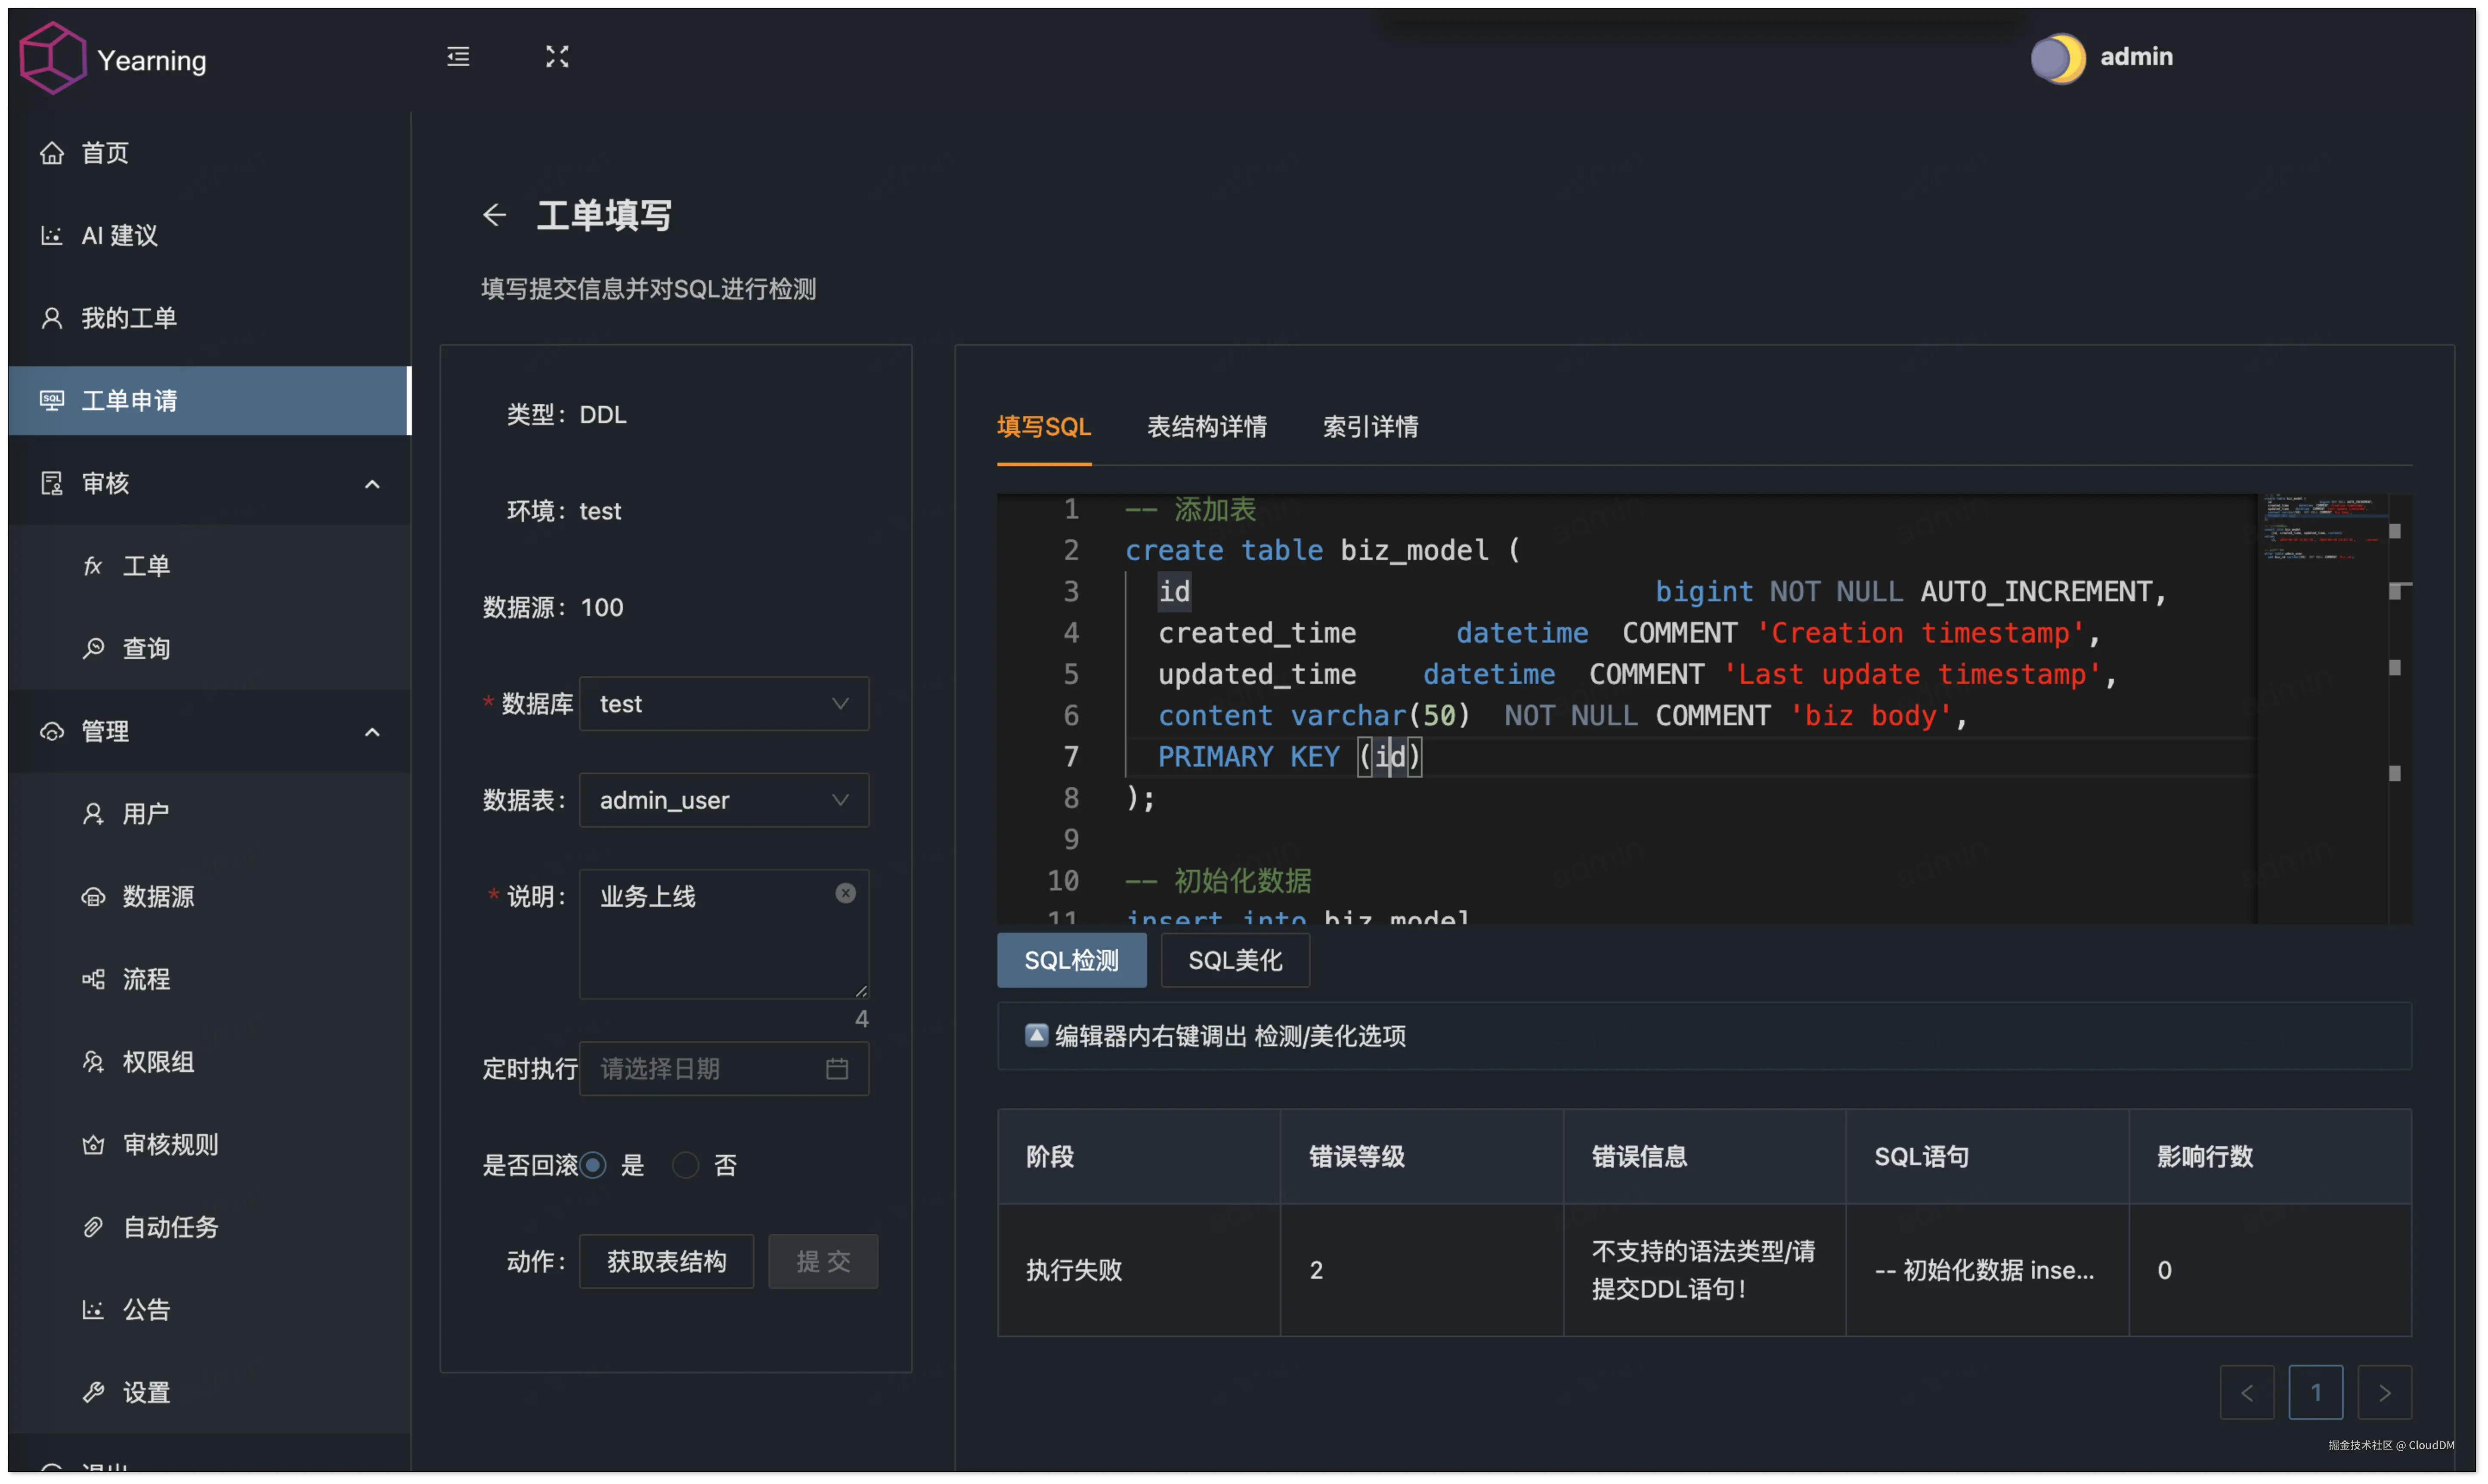
Task: Toggle the moon dark-mode switch
Action: 2058,58
